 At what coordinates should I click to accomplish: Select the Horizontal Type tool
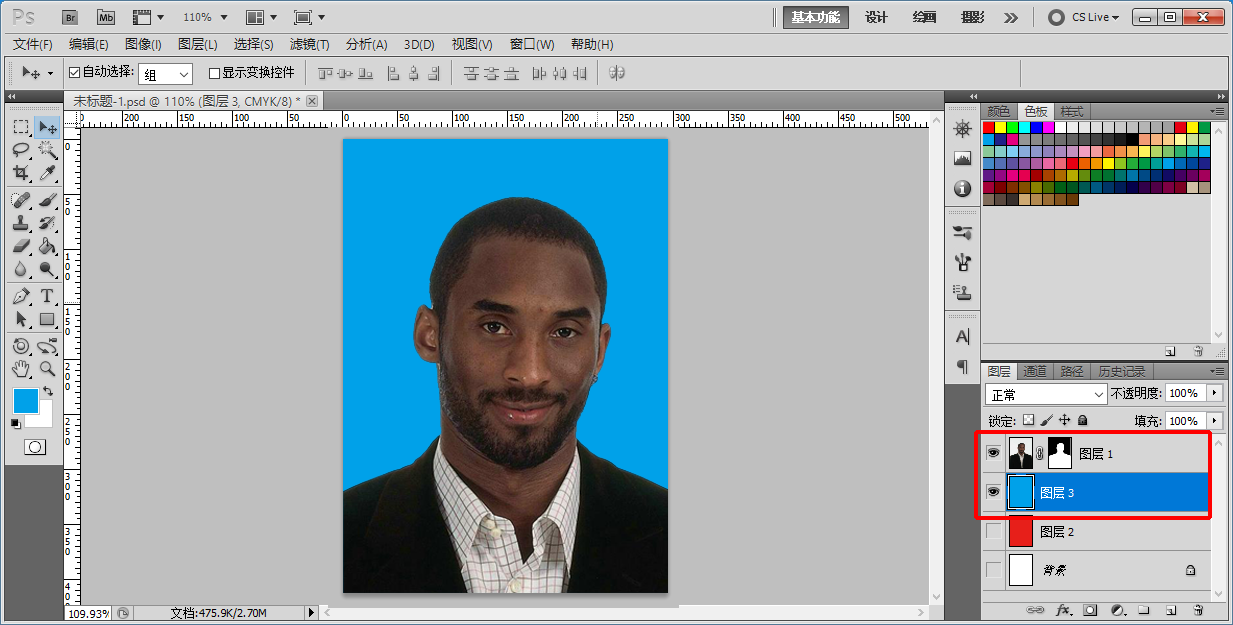[47, 296]
